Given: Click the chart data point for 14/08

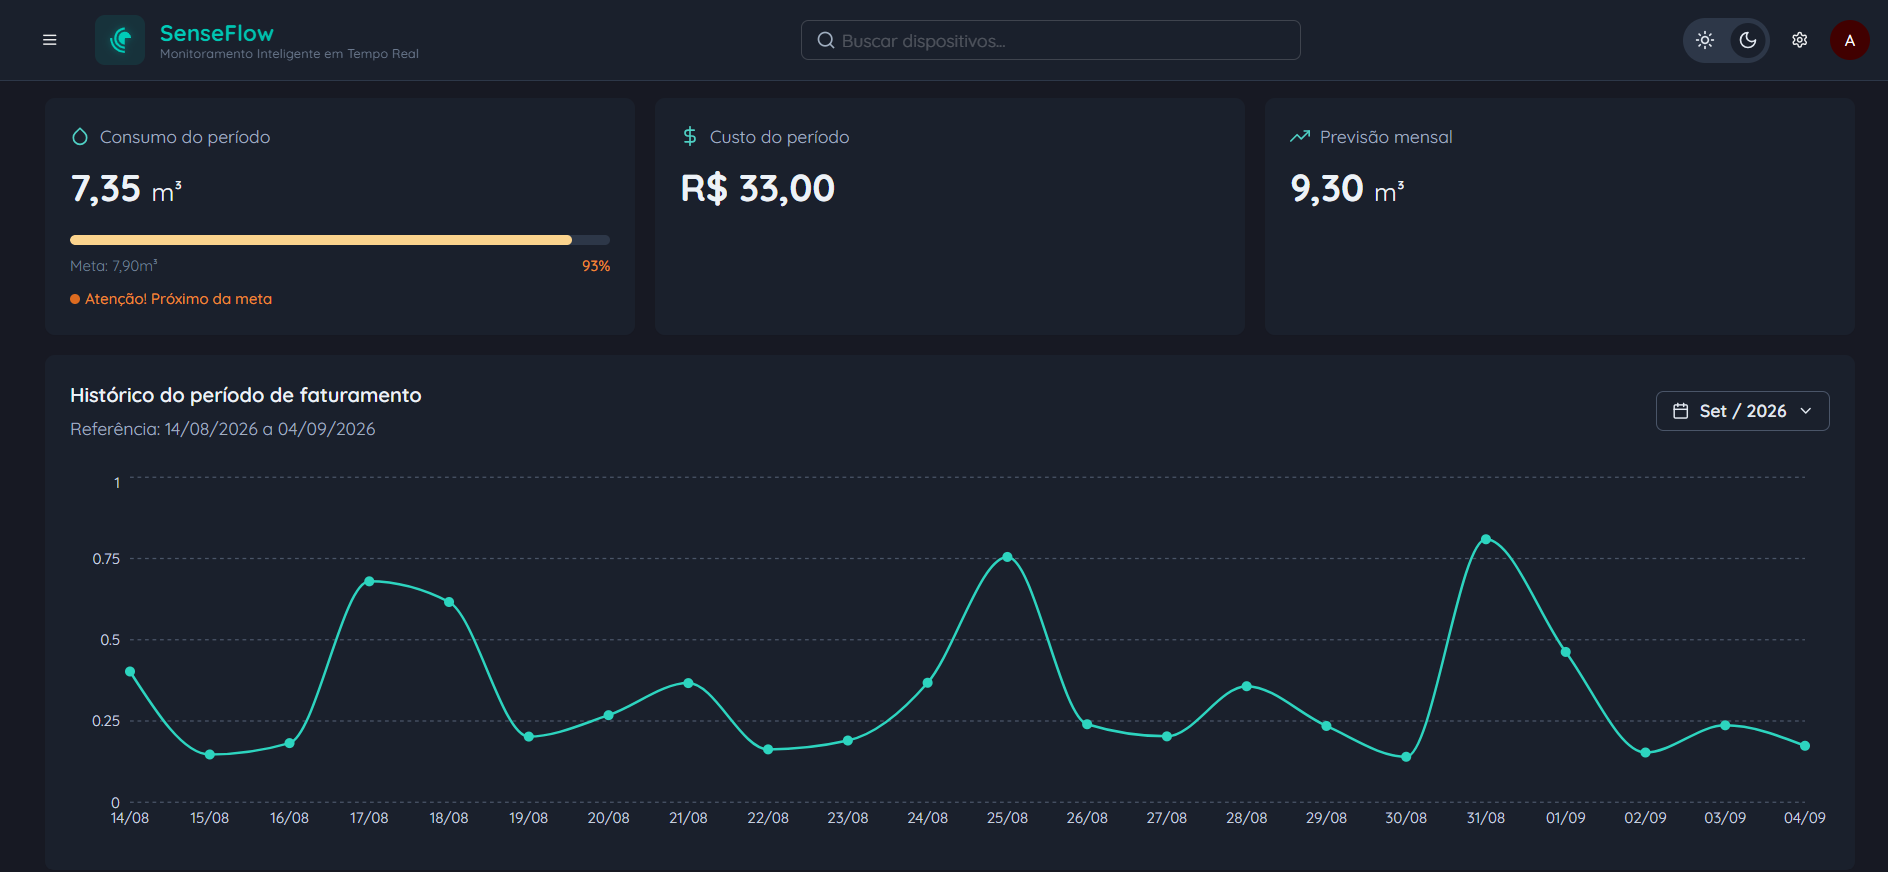Looking at the screenshot, I should pos(130,672).
